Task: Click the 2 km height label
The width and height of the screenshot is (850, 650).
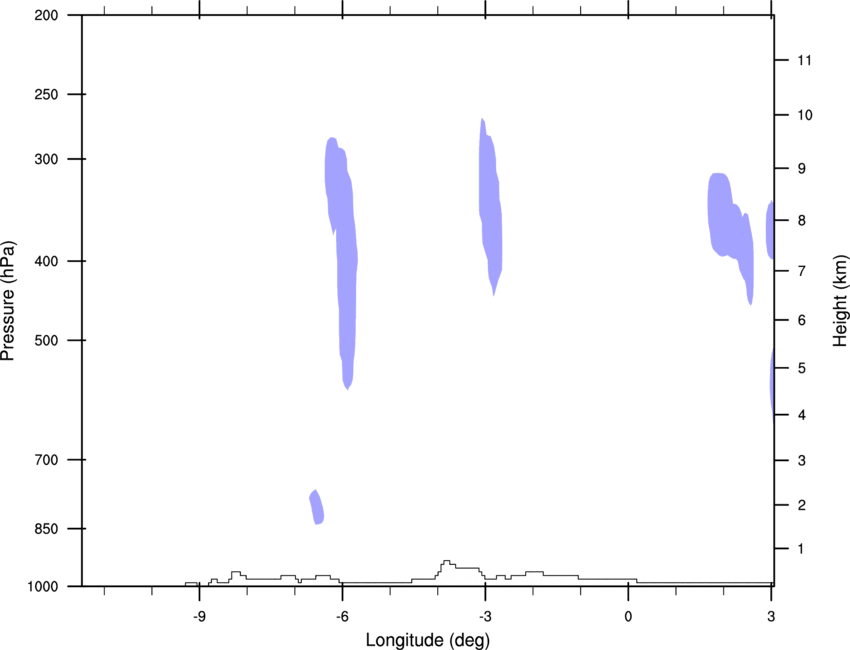Action: [x=801, y=505]
